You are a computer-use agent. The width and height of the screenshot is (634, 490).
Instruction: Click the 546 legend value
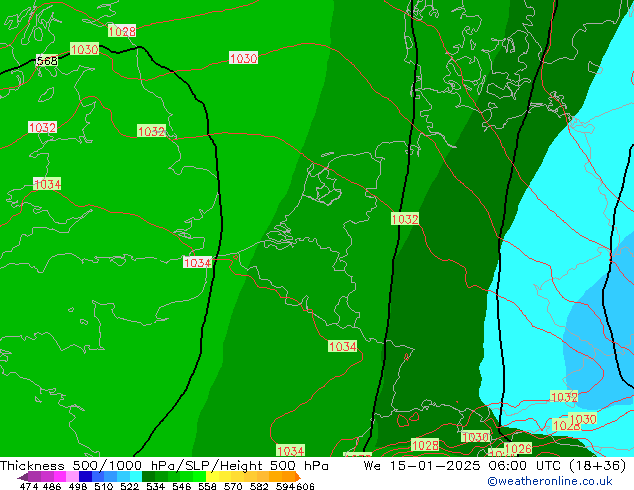pos(182,486)
